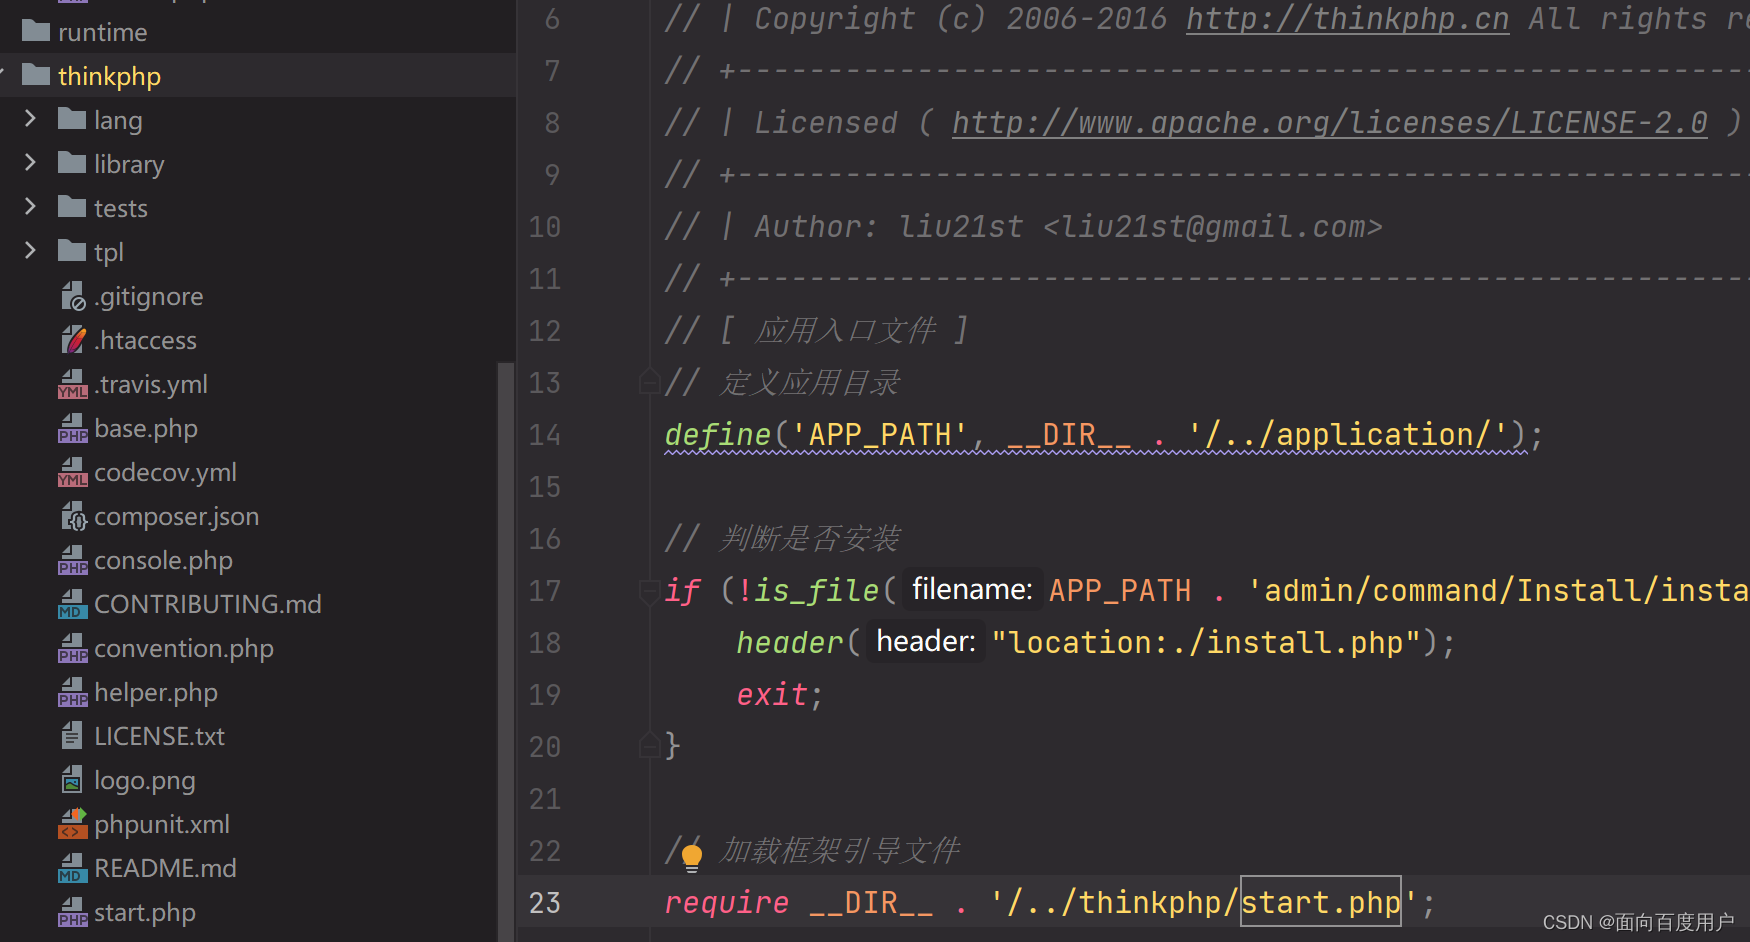1750x942 pixels.
Task: Expand the lang folder chevron
Action: click(x=30, y=119)
